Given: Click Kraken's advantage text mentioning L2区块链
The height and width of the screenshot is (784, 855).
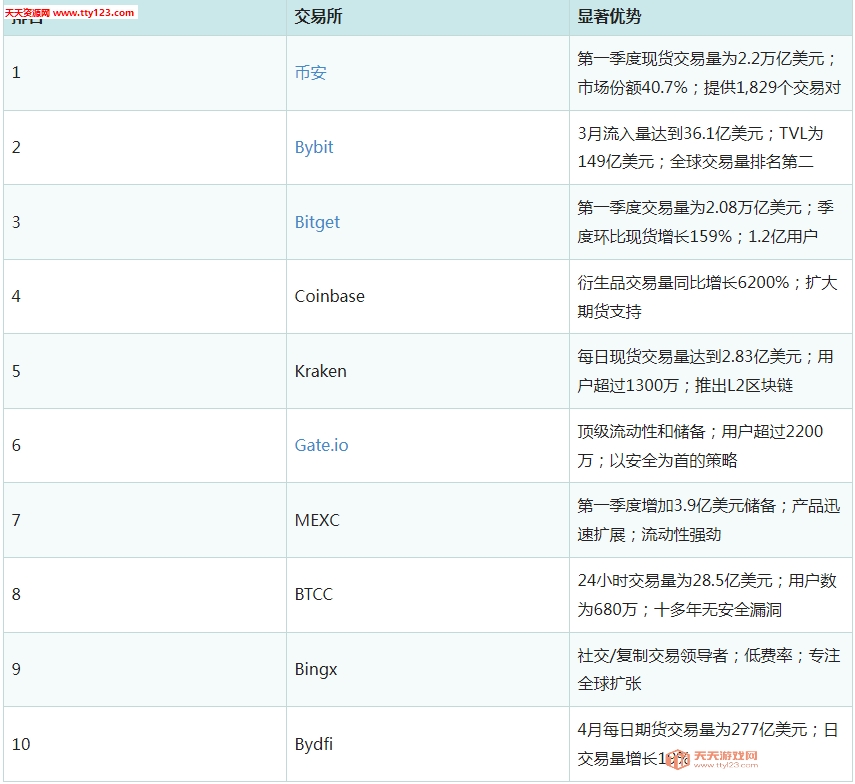Looking at the screenshot, I should (705, 371).
